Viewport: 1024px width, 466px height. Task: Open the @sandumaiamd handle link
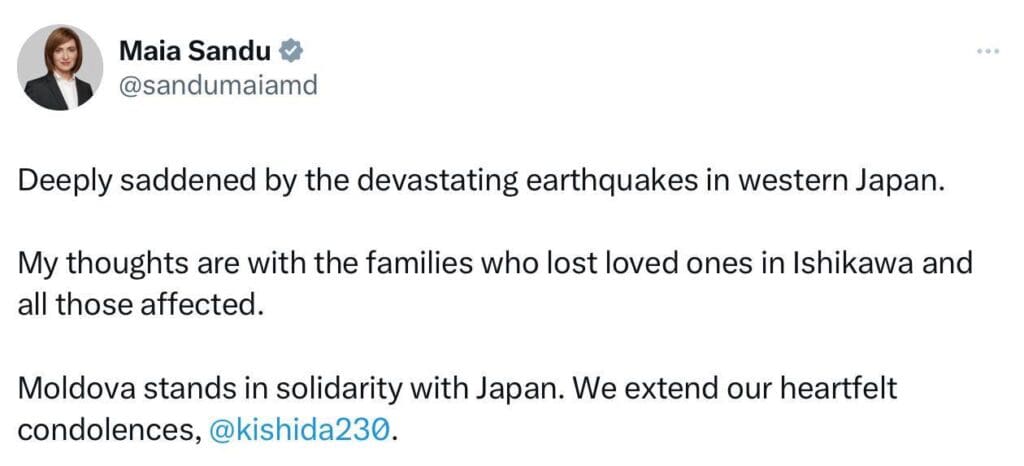(x=218, y=85)
